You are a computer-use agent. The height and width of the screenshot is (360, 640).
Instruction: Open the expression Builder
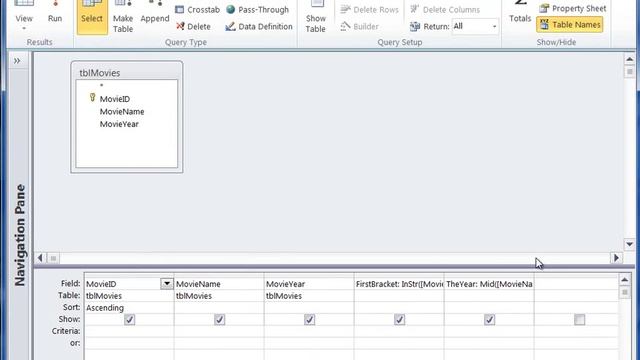click(x=360, y=27)
